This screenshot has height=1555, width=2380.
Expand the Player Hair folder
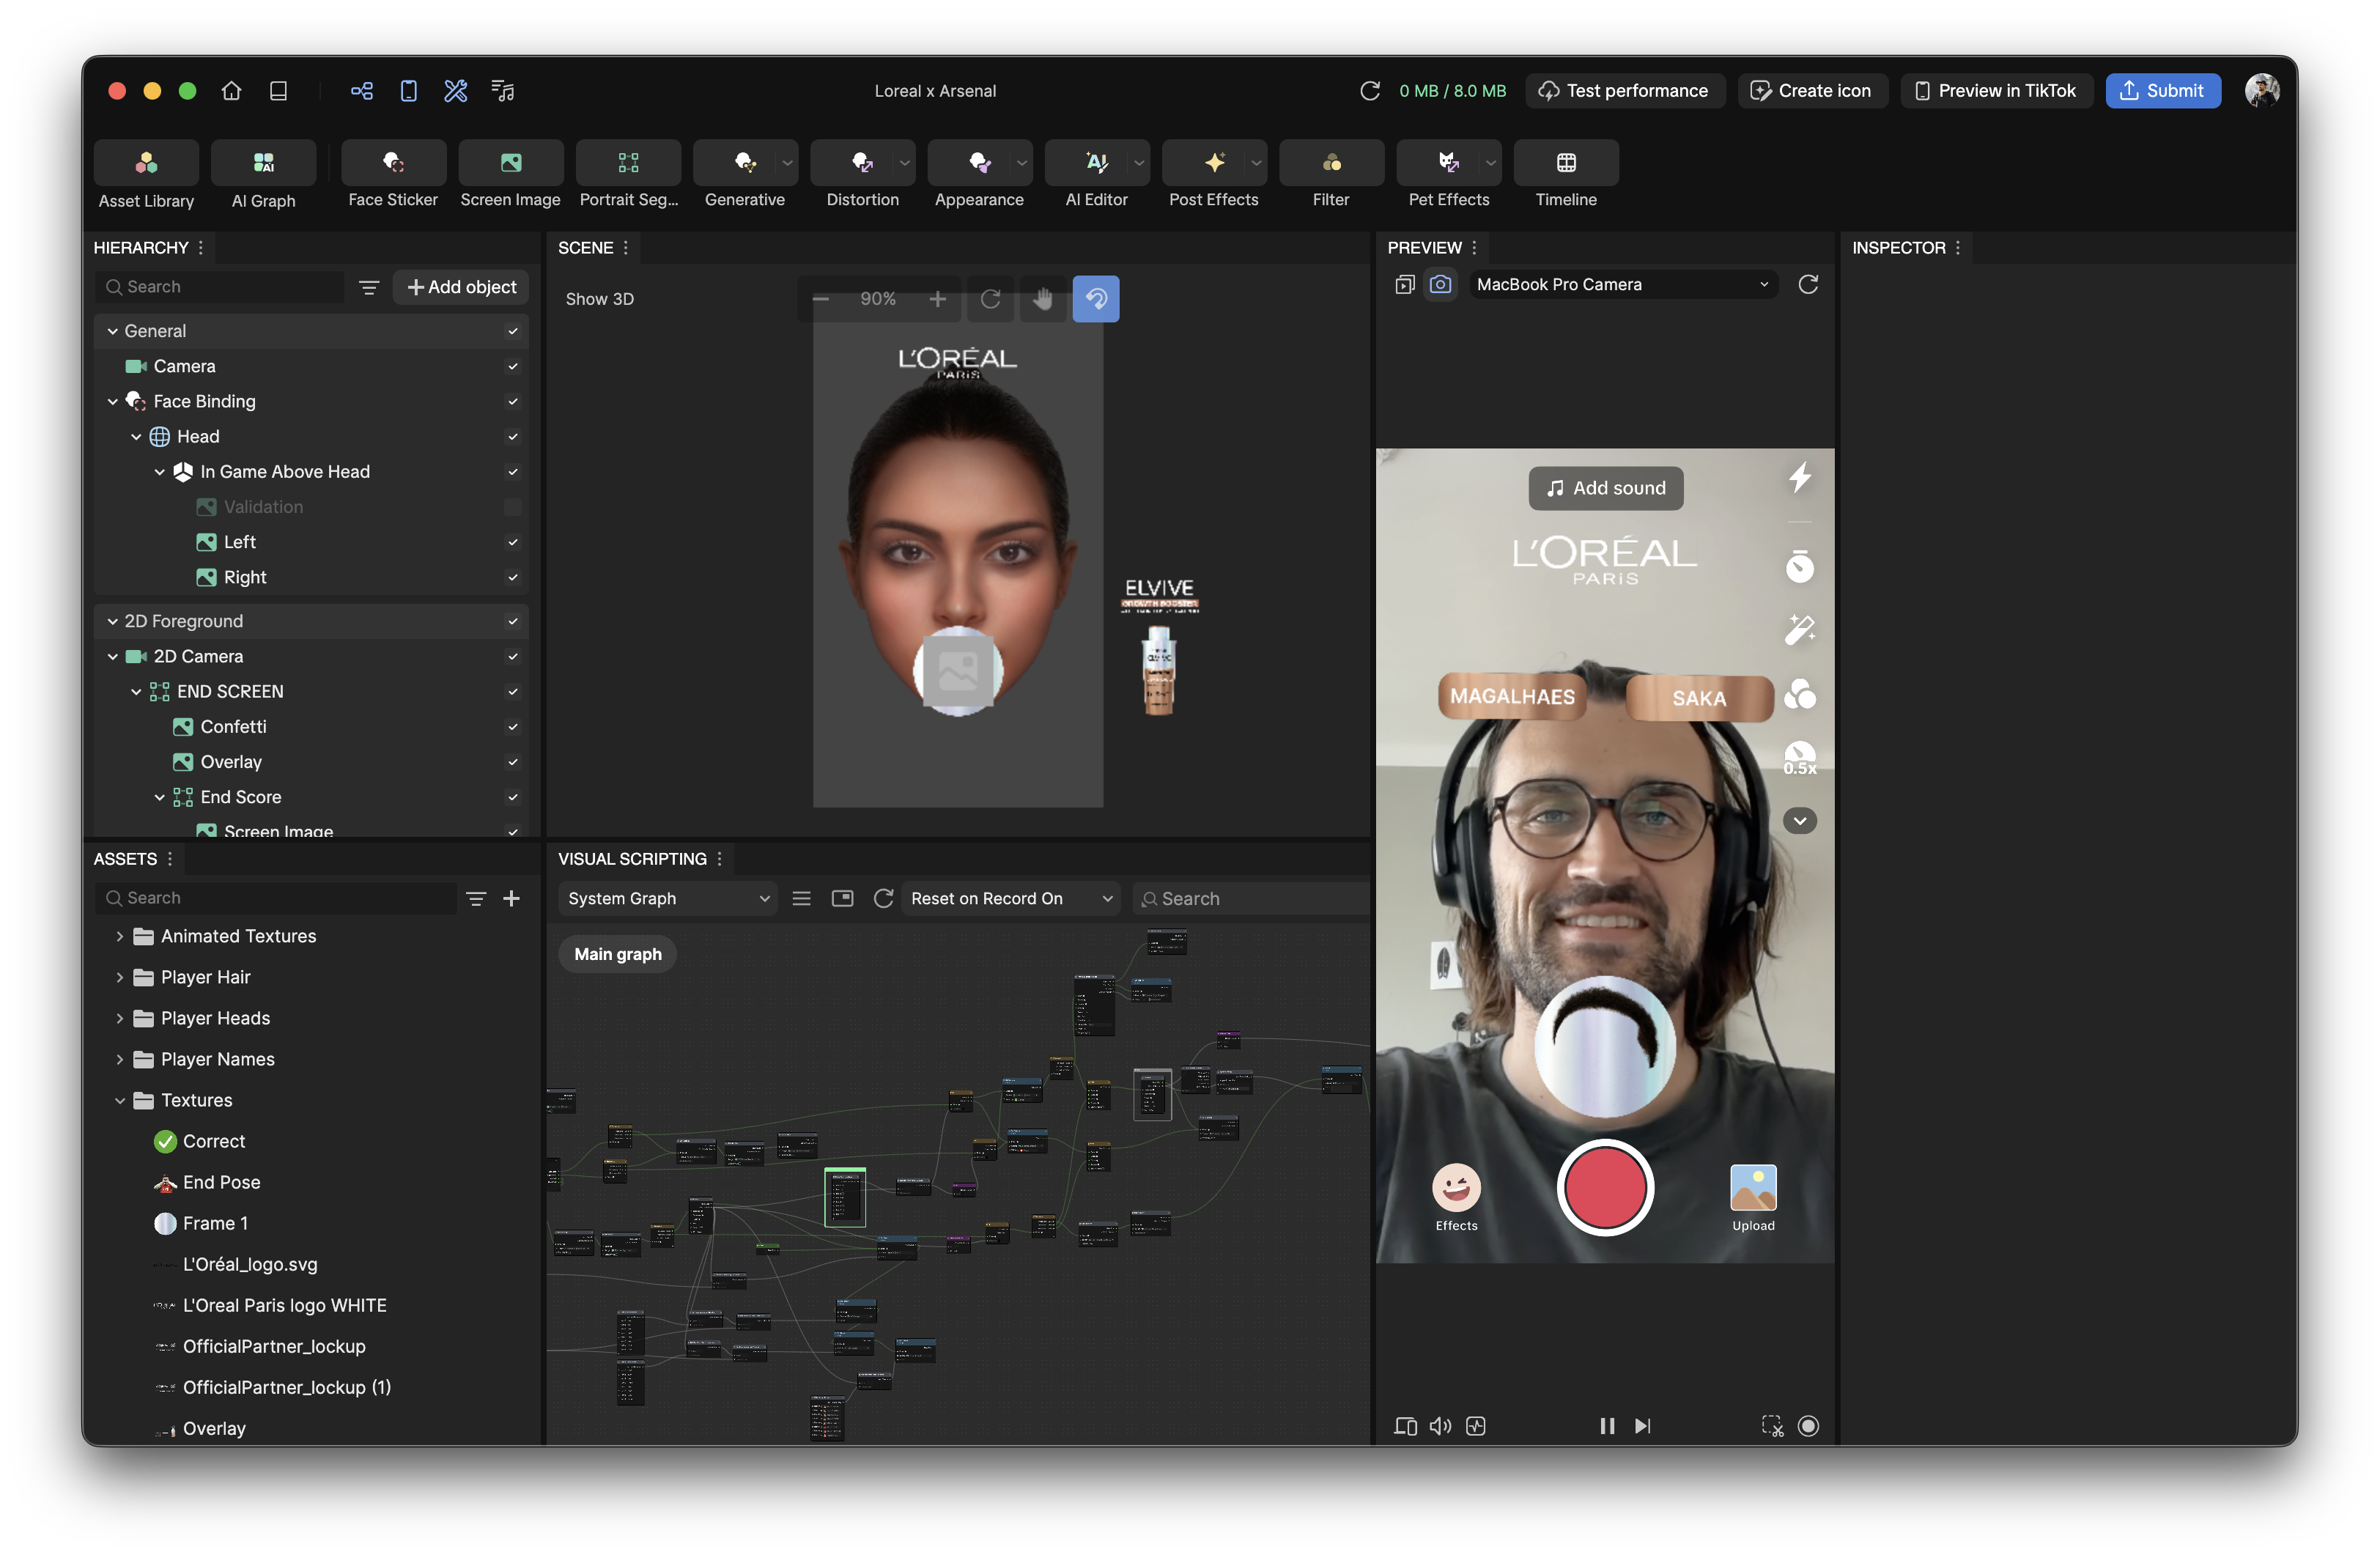(x=119, y=977)
